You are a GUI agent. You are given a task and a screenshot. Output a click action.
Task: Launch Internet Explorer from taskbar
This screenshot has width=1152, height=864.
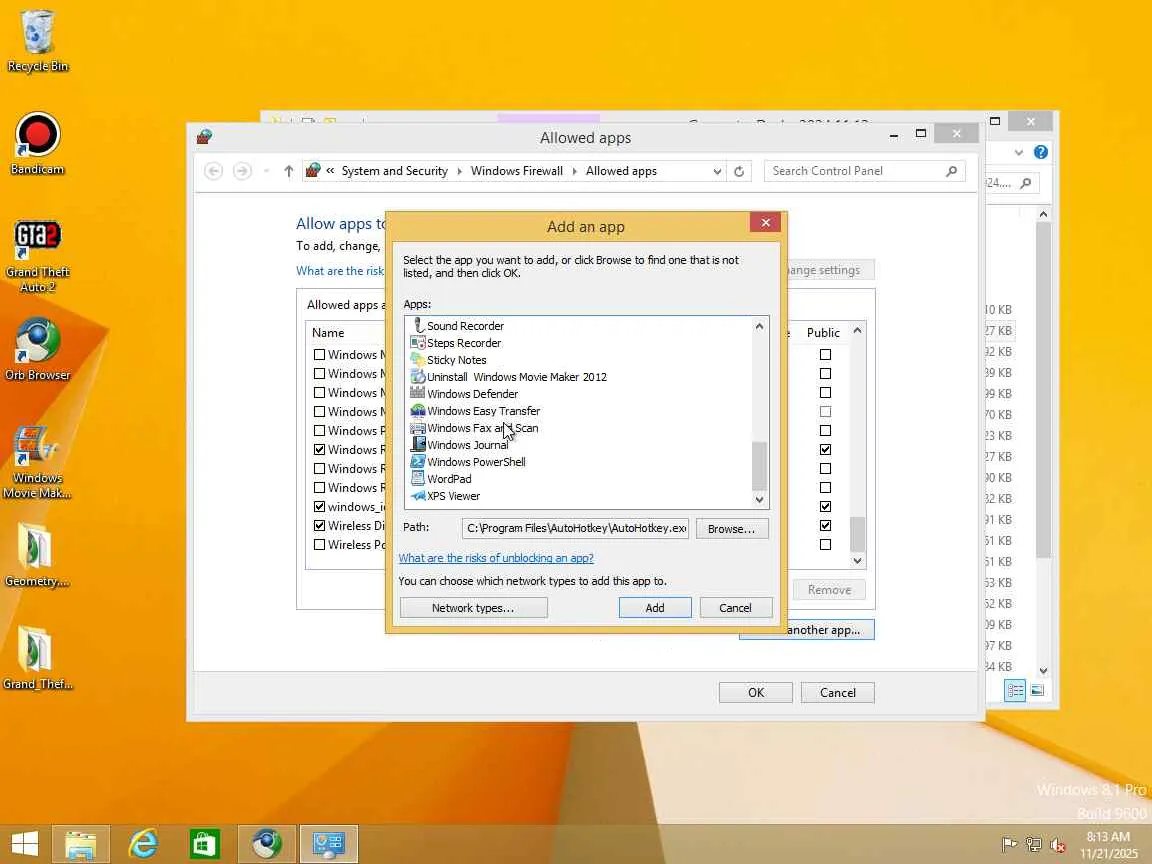(143, 843)
